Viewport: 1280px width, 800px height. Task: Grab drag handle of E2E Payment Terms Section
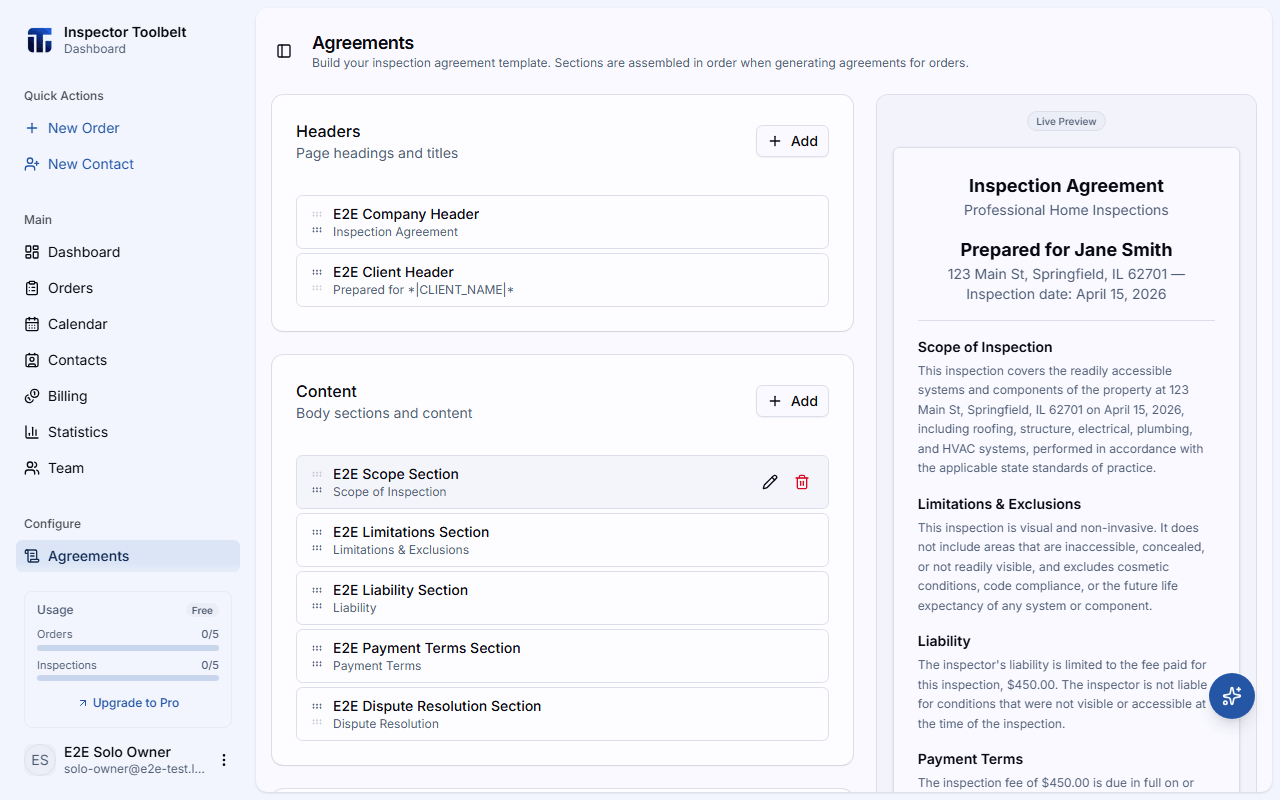317,656
